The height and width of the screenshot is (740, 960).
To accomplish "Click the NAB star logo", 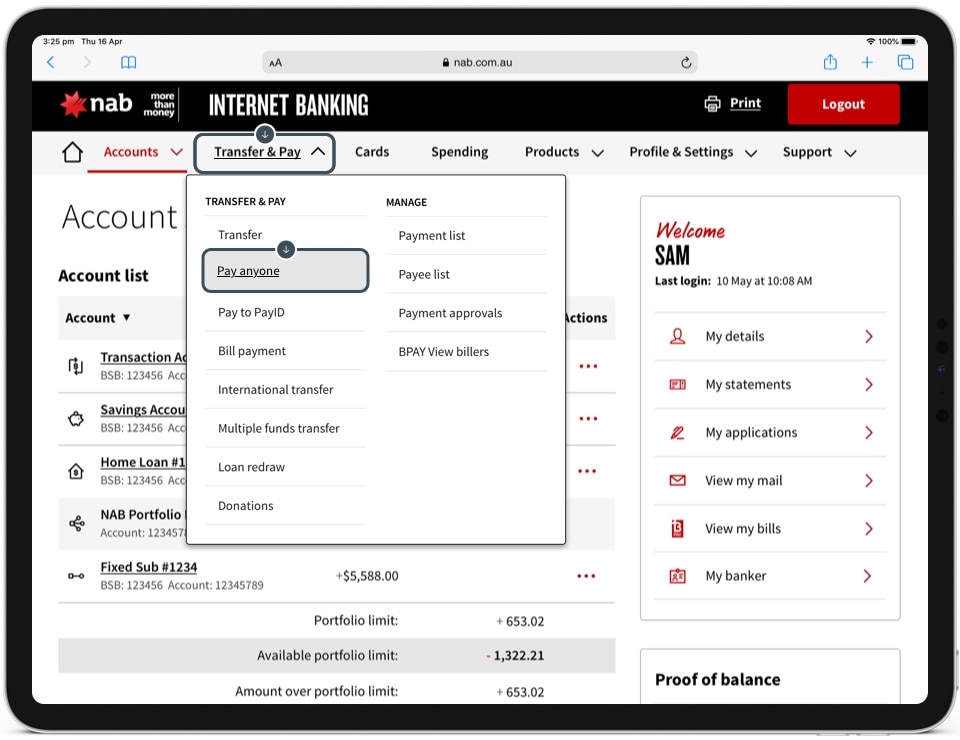I will [73, 105].
